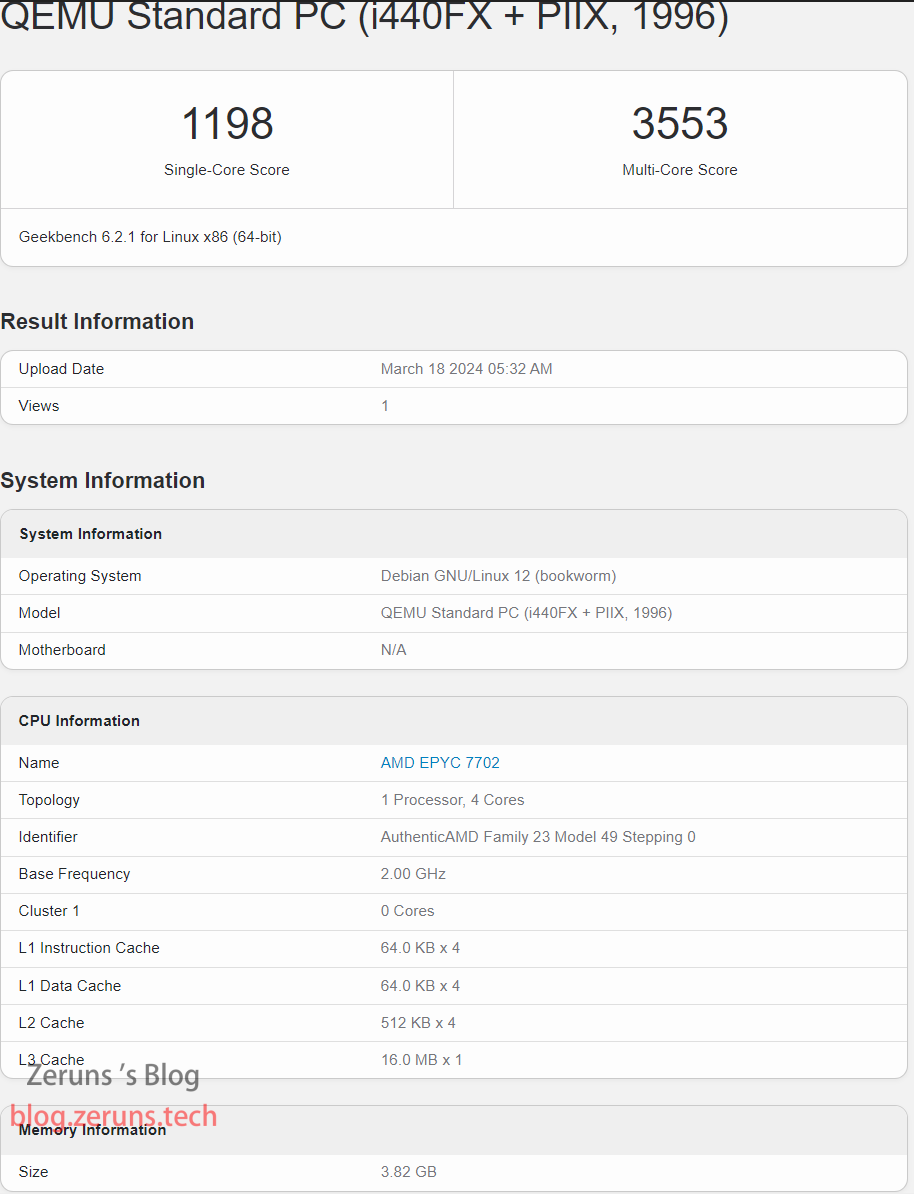Select the upload date March 18 2024 value
The height and width of the screenshot is (1198, 914).
(466, 369)
